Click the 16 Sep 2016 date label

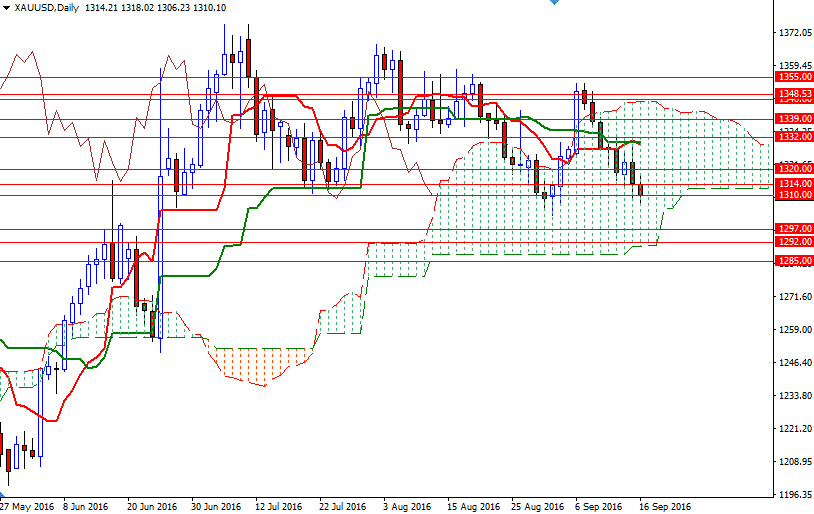coord(664,506)
